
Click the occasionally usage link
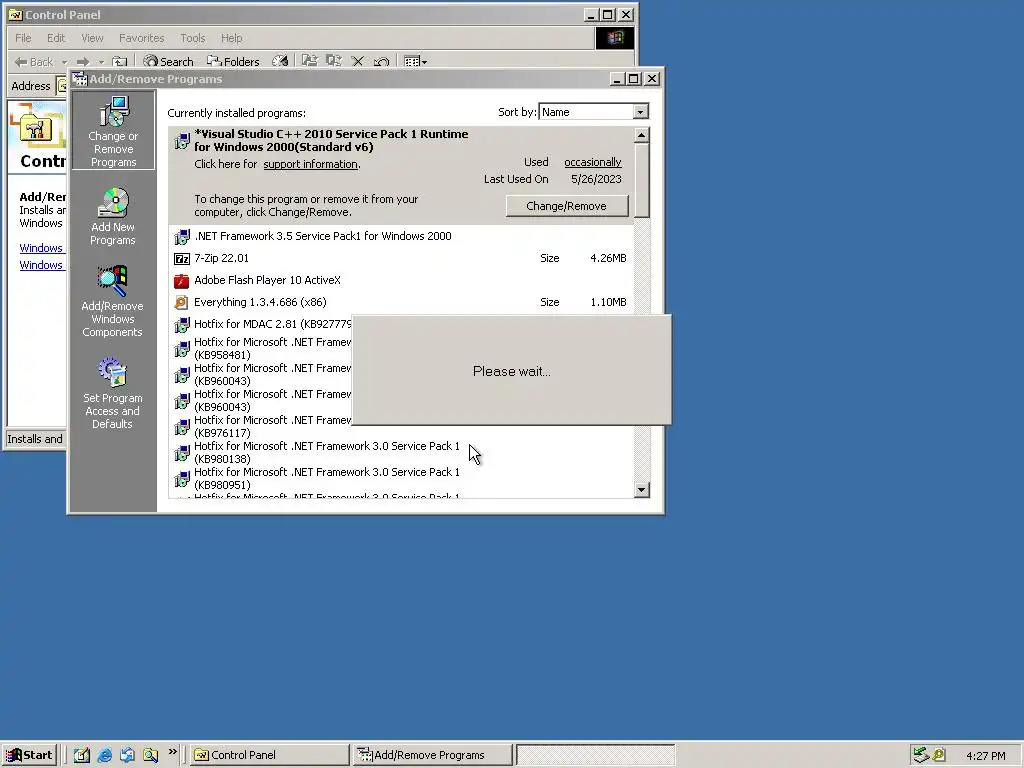tap(593, 162)
